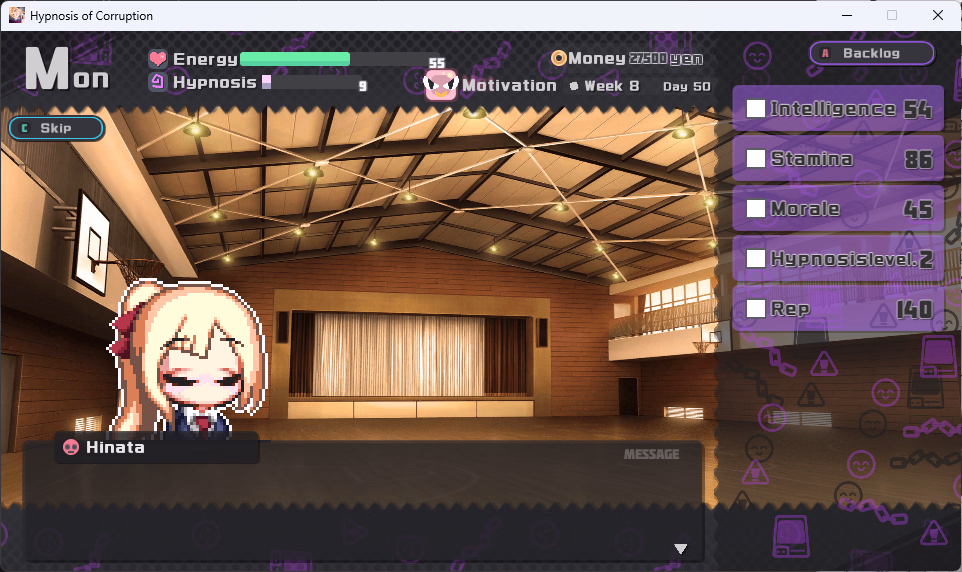Click the money amount '27500 yen'
962x572 pixels.
(x=666, y=59)
